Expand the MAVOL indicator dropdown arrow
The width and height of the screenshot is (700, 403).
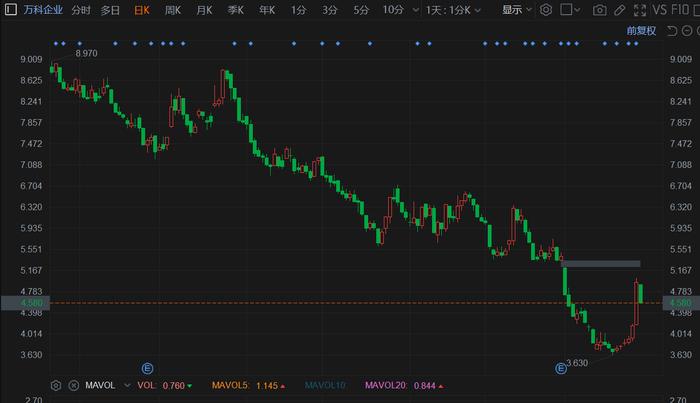coord(127,385)
